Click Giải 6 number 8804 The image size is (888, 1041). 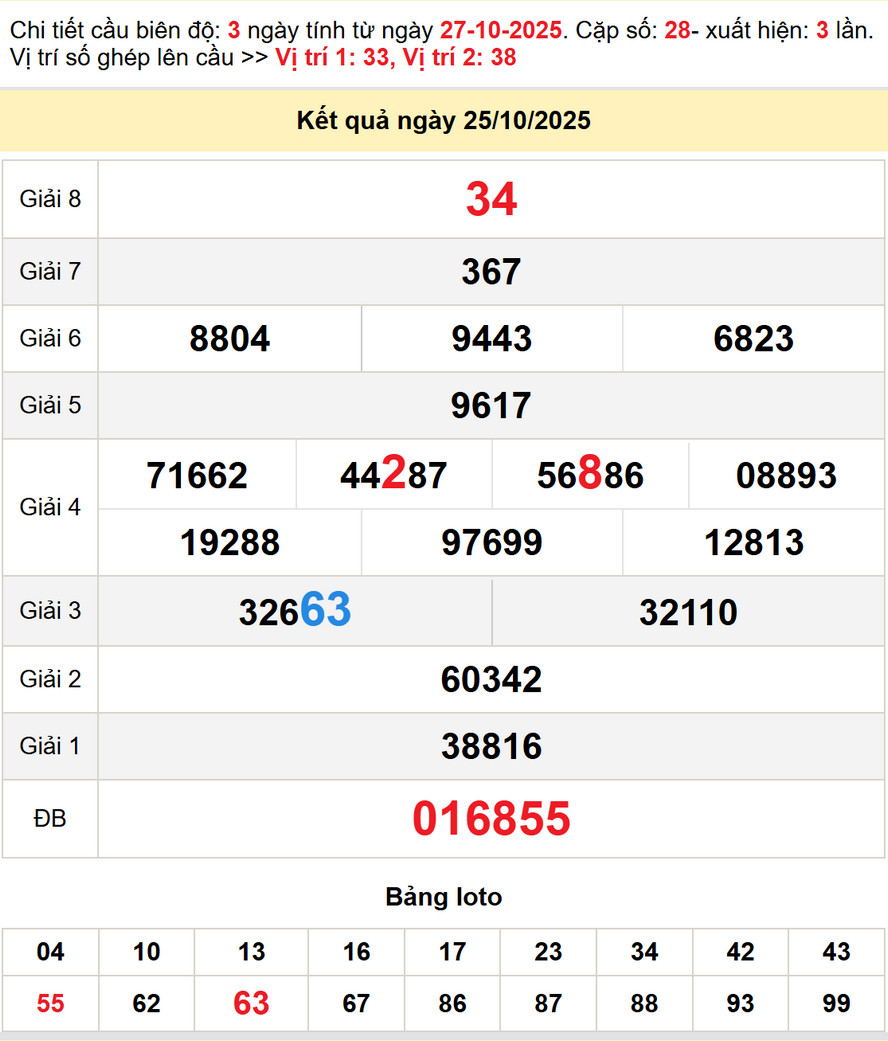[229, 339]
